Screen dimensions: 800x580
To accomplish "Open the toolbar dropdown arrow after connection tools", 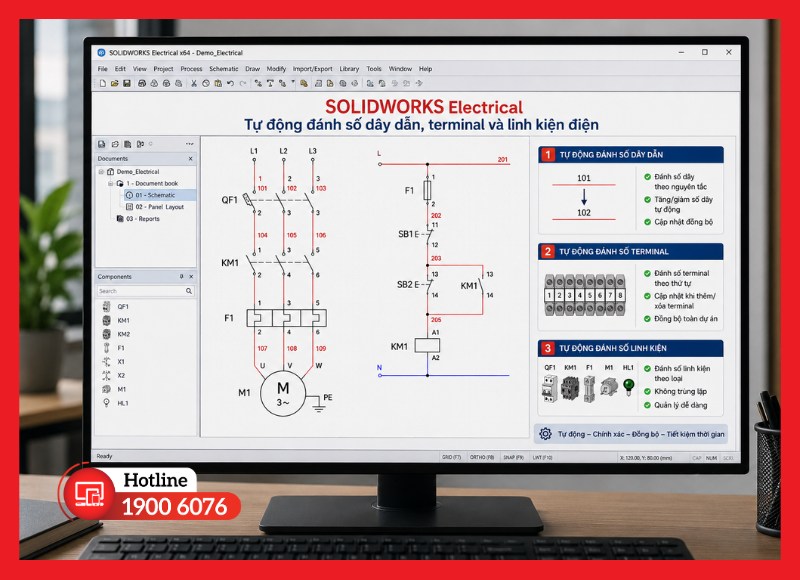I will click(293, 83).
